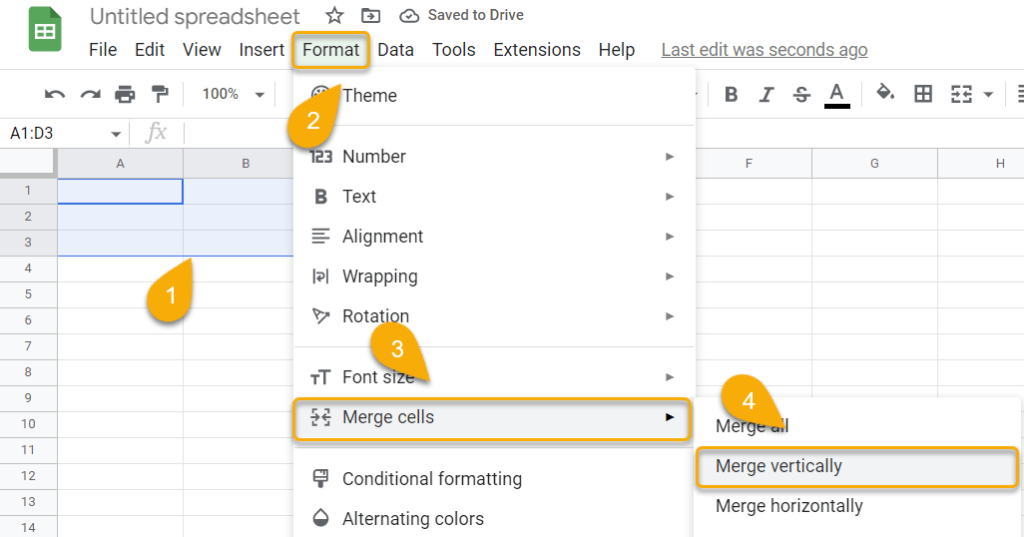
Task: Select Merge vertically
Action: coord(857,466)
